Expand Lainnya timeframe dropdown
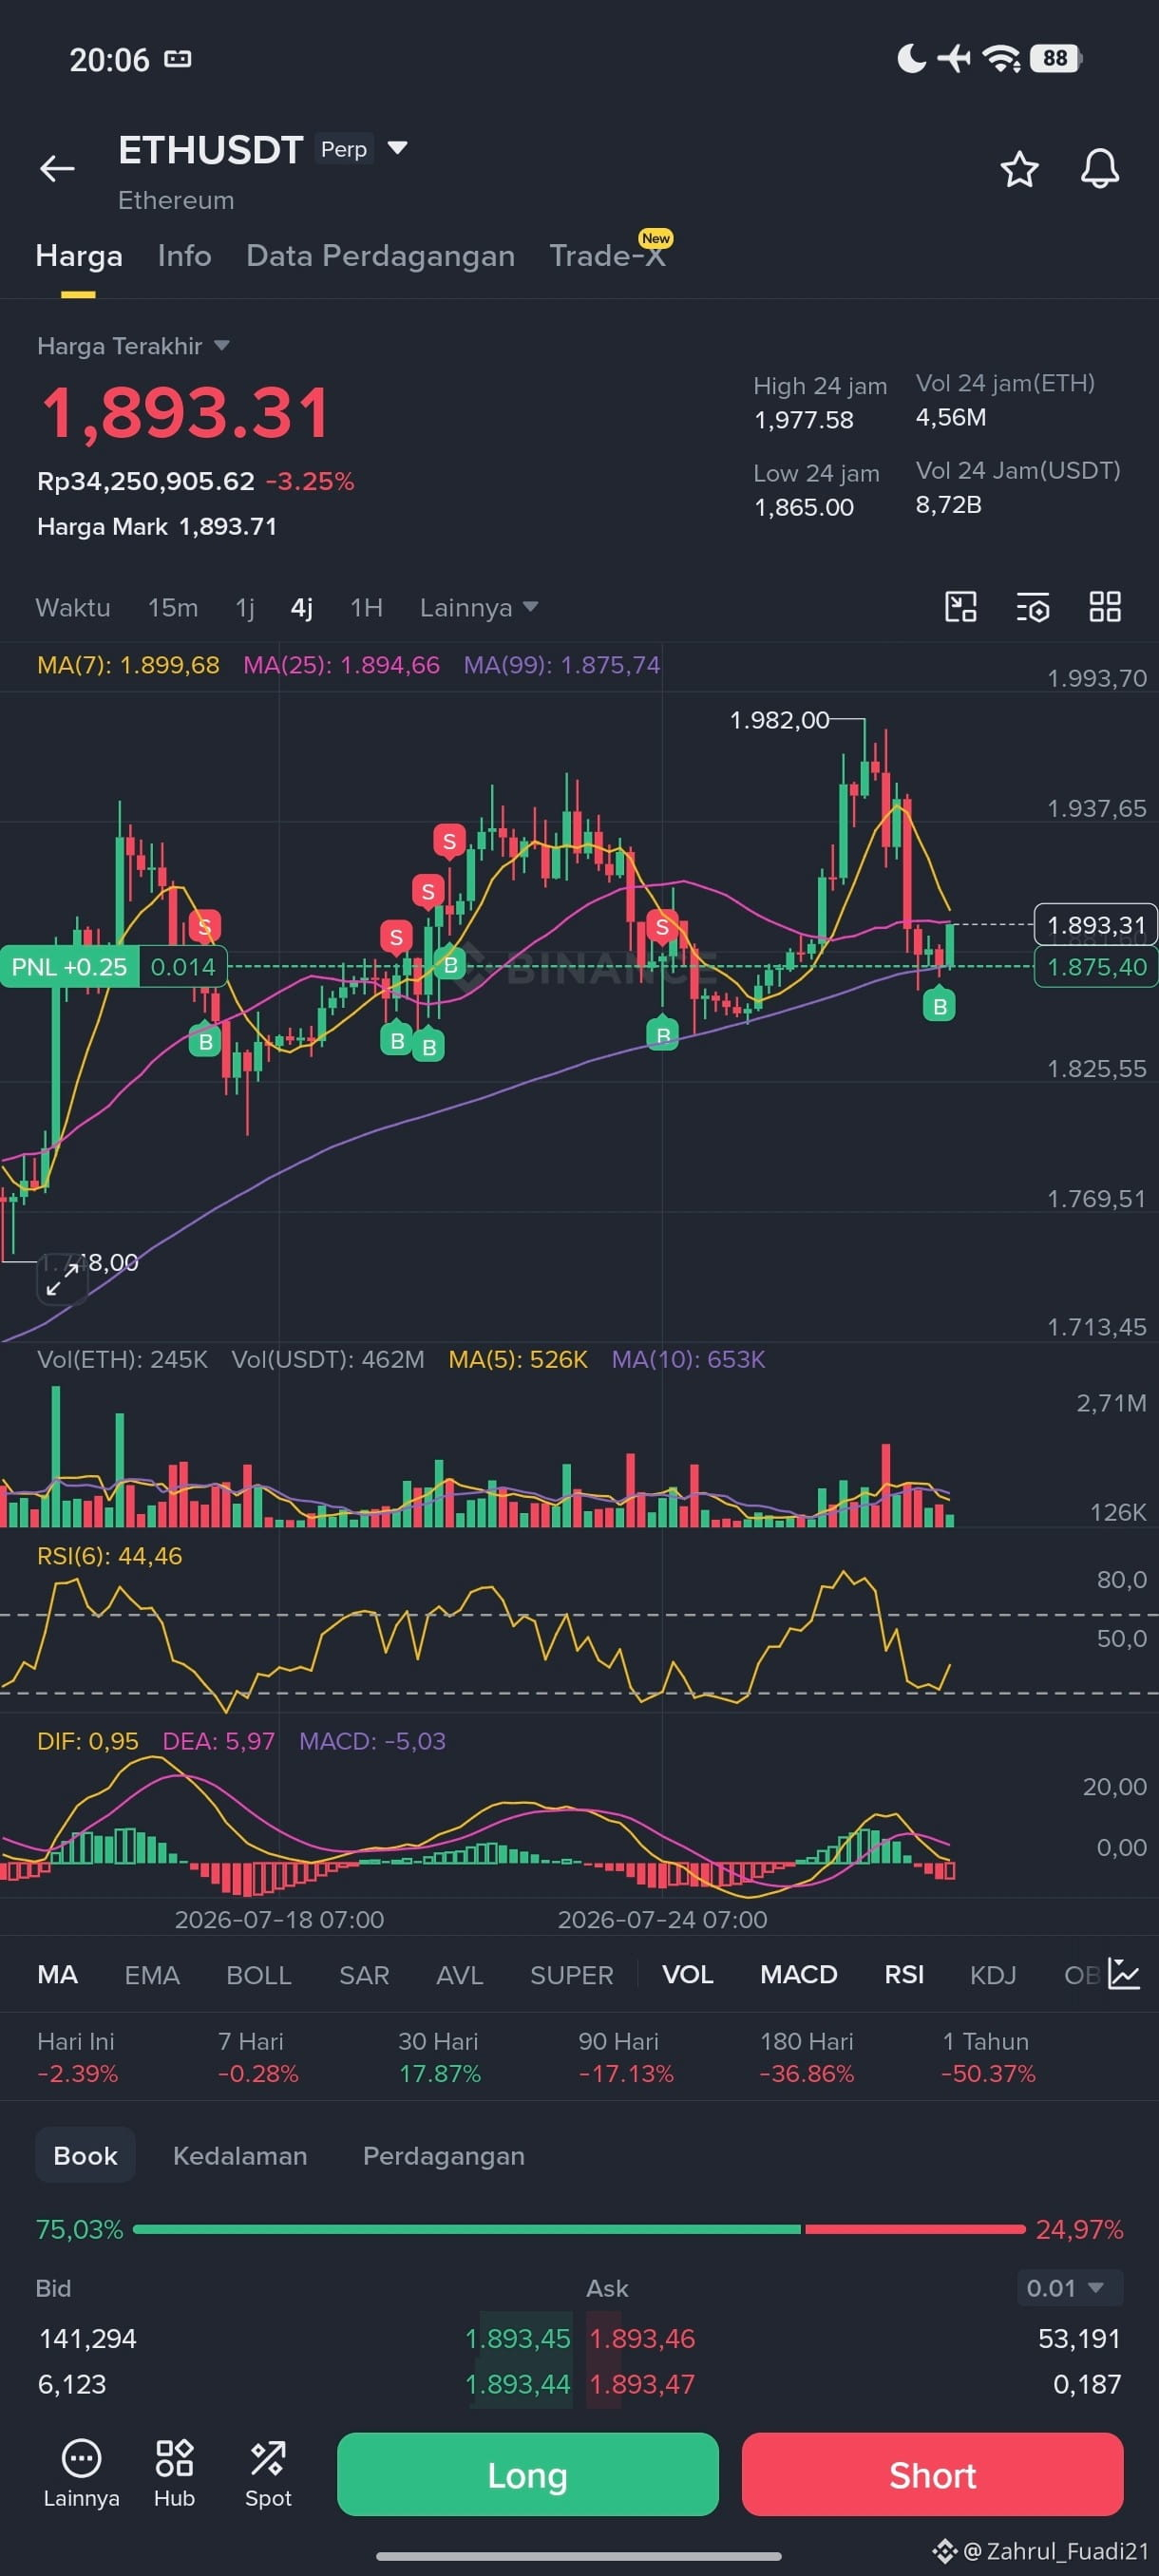 (x=479, y=607)
